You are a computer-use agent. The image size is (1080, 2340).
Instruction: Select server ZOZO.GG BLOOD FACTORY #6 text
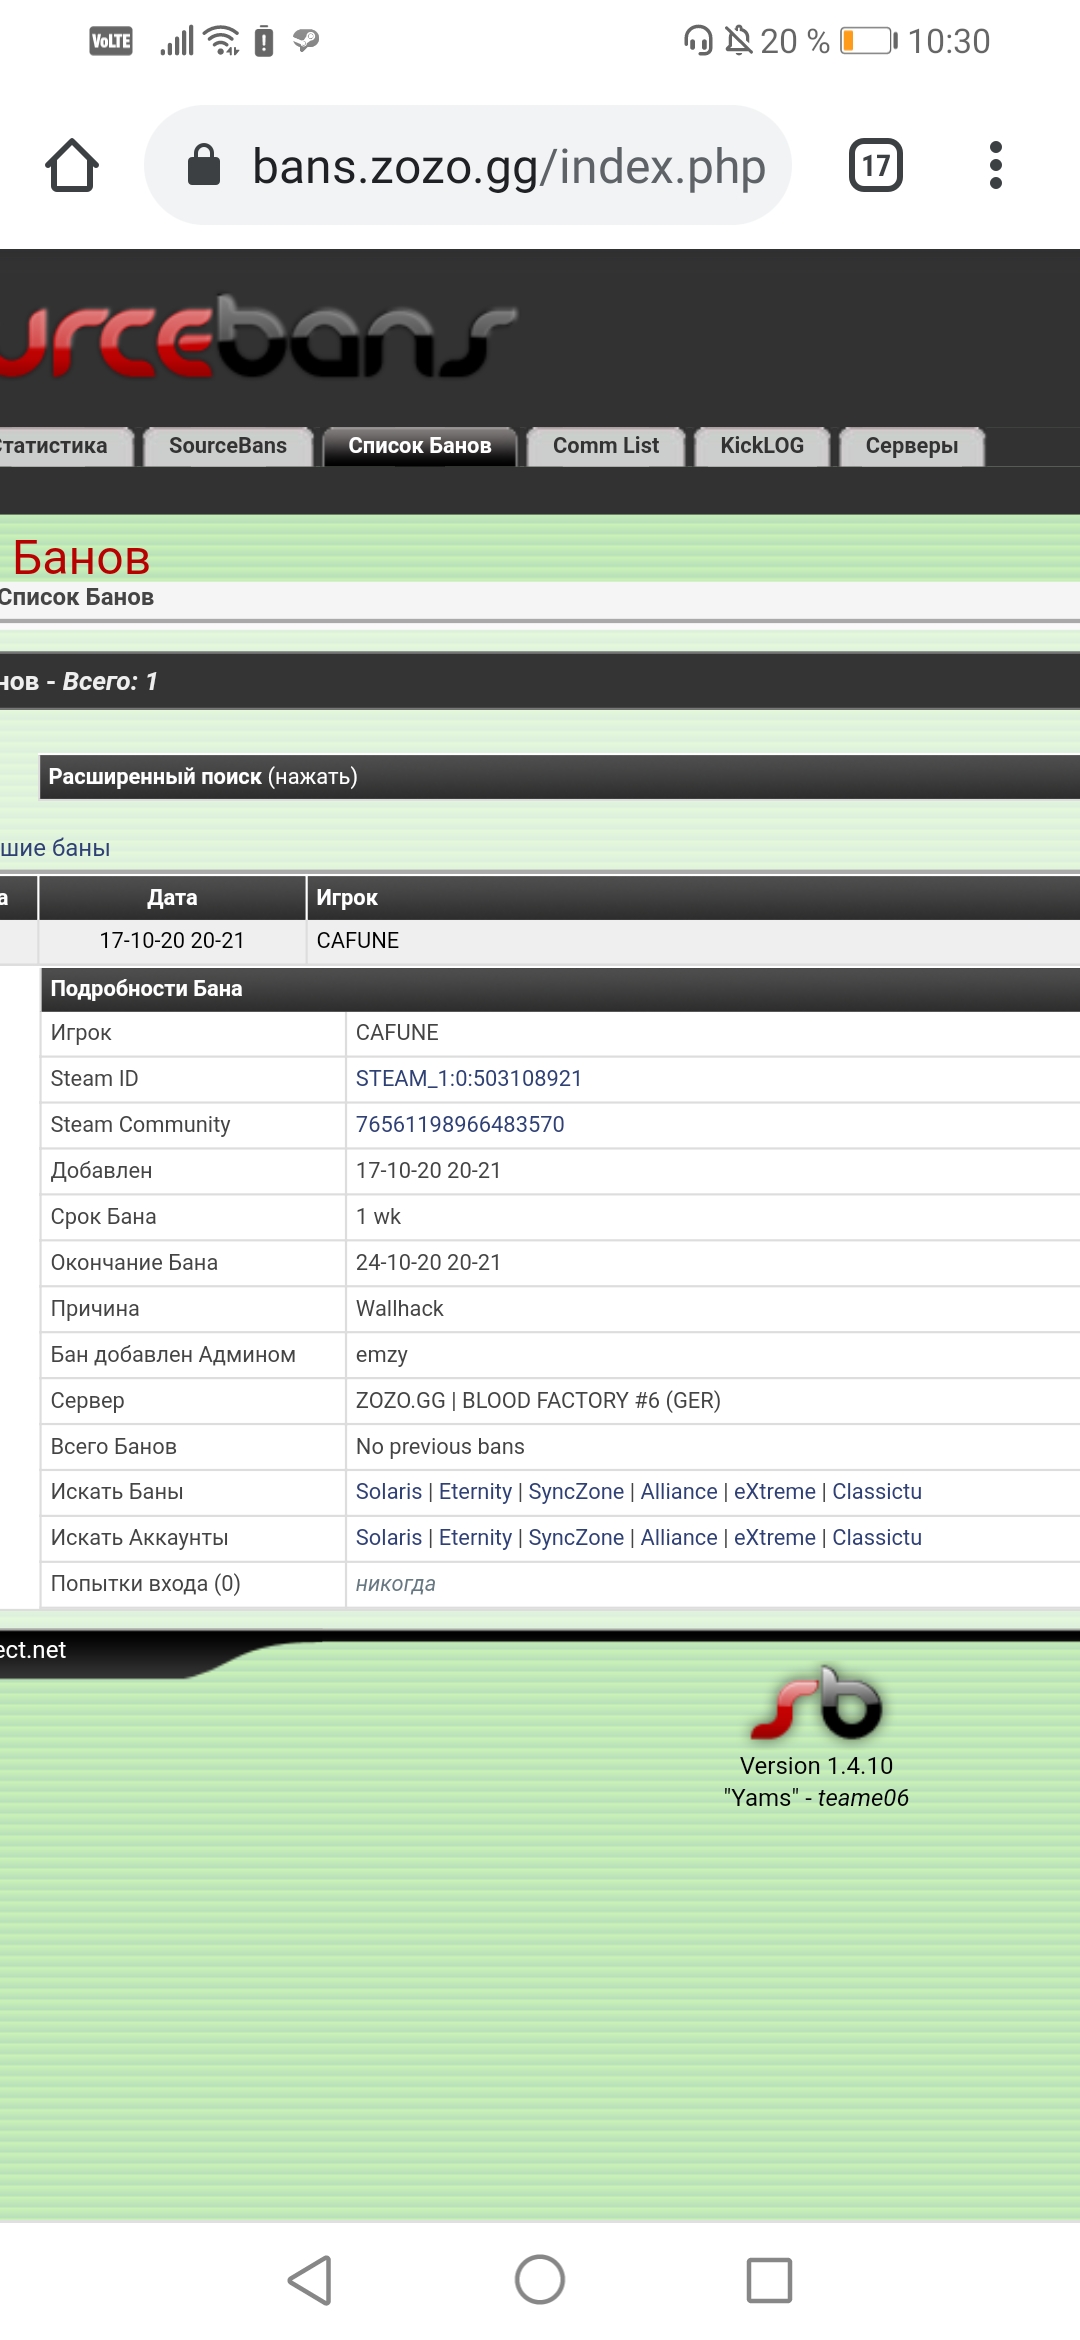(538, 1401)
